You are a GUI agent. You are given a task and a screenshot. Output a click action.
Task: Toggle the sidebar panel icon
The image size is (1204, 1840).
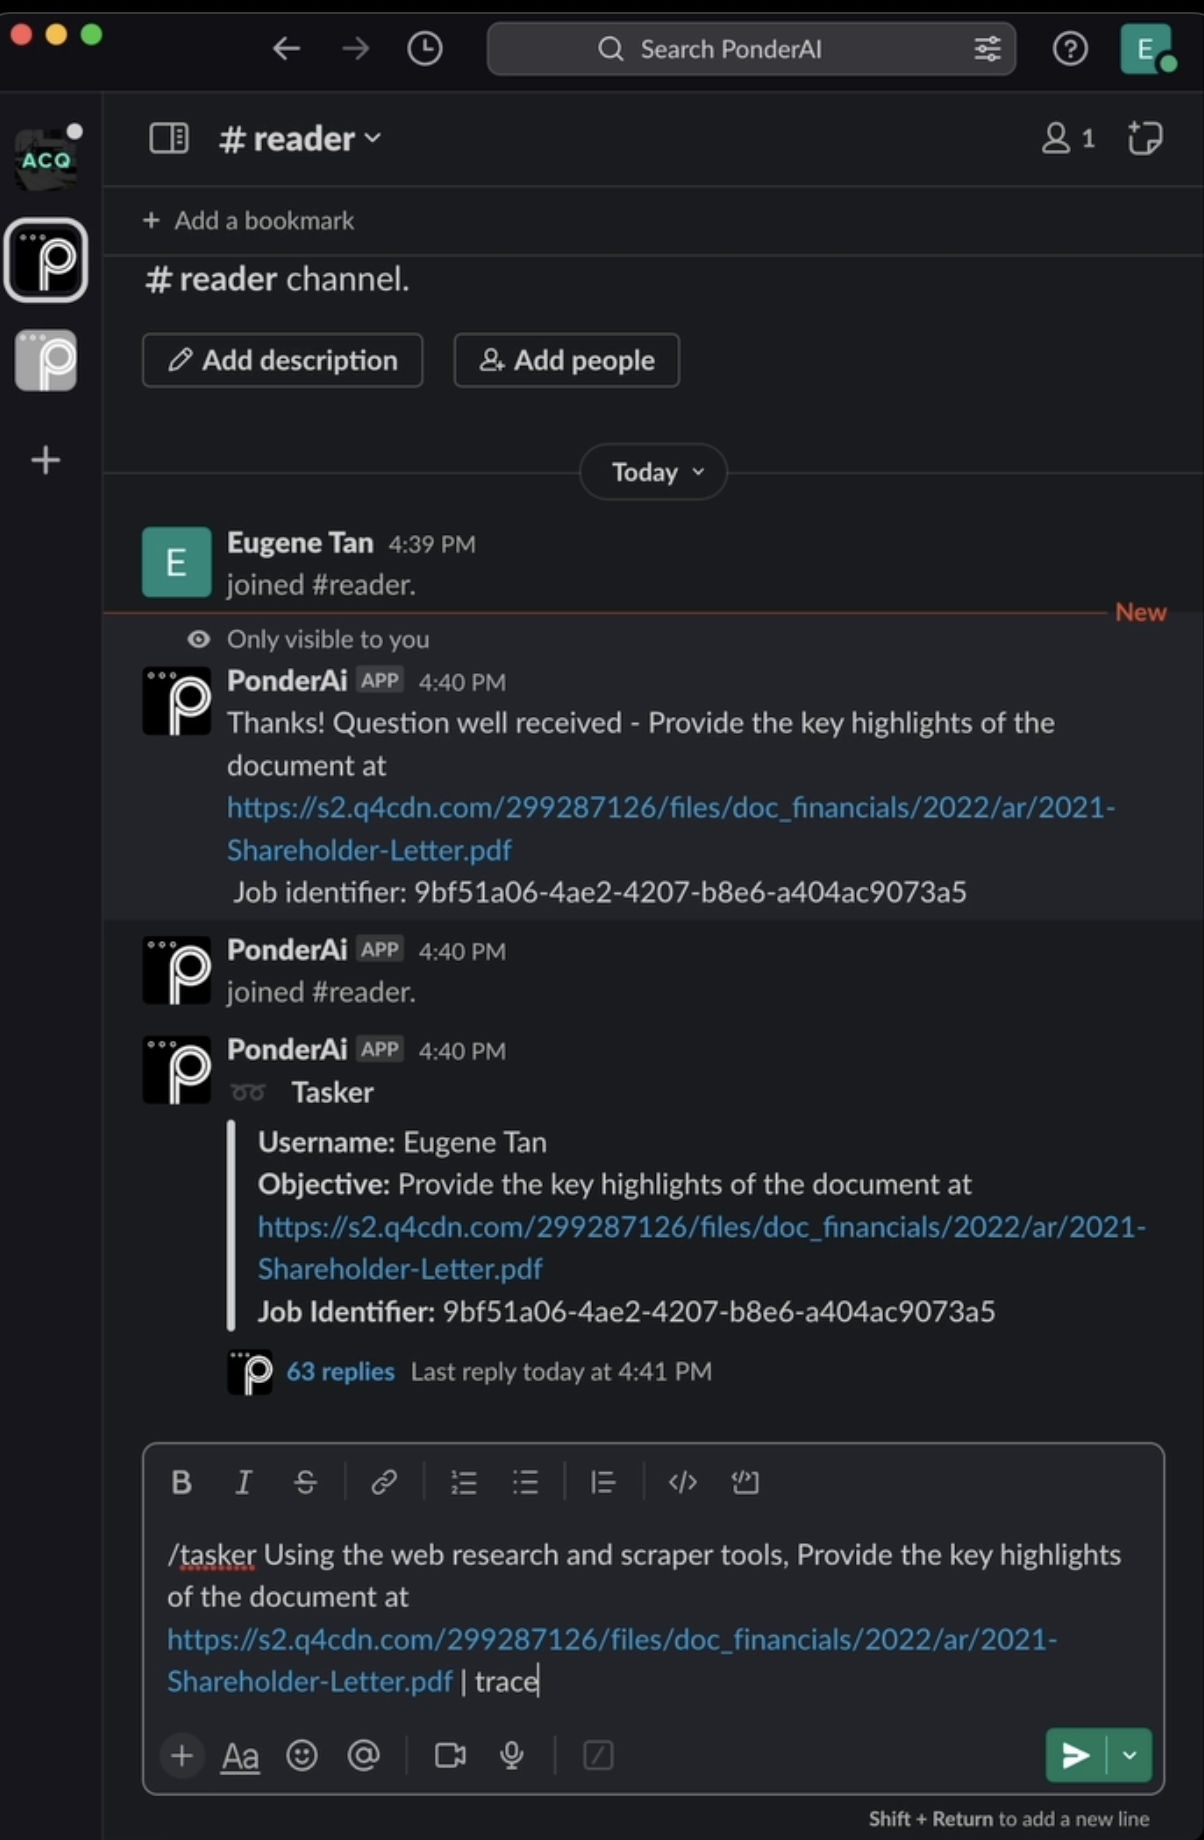pyautogui.click(x=168, y=138)
